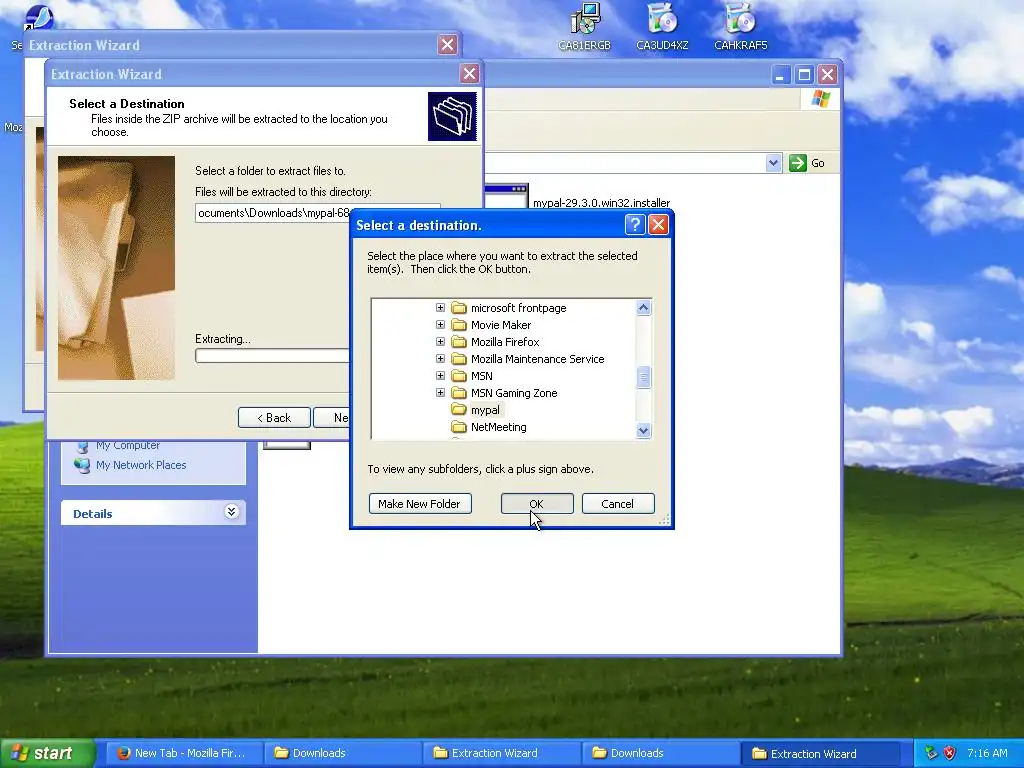The image size is (1024, 768).
Task: Expand the Movie Maker tree node
Action: click(x=440, y=325)
